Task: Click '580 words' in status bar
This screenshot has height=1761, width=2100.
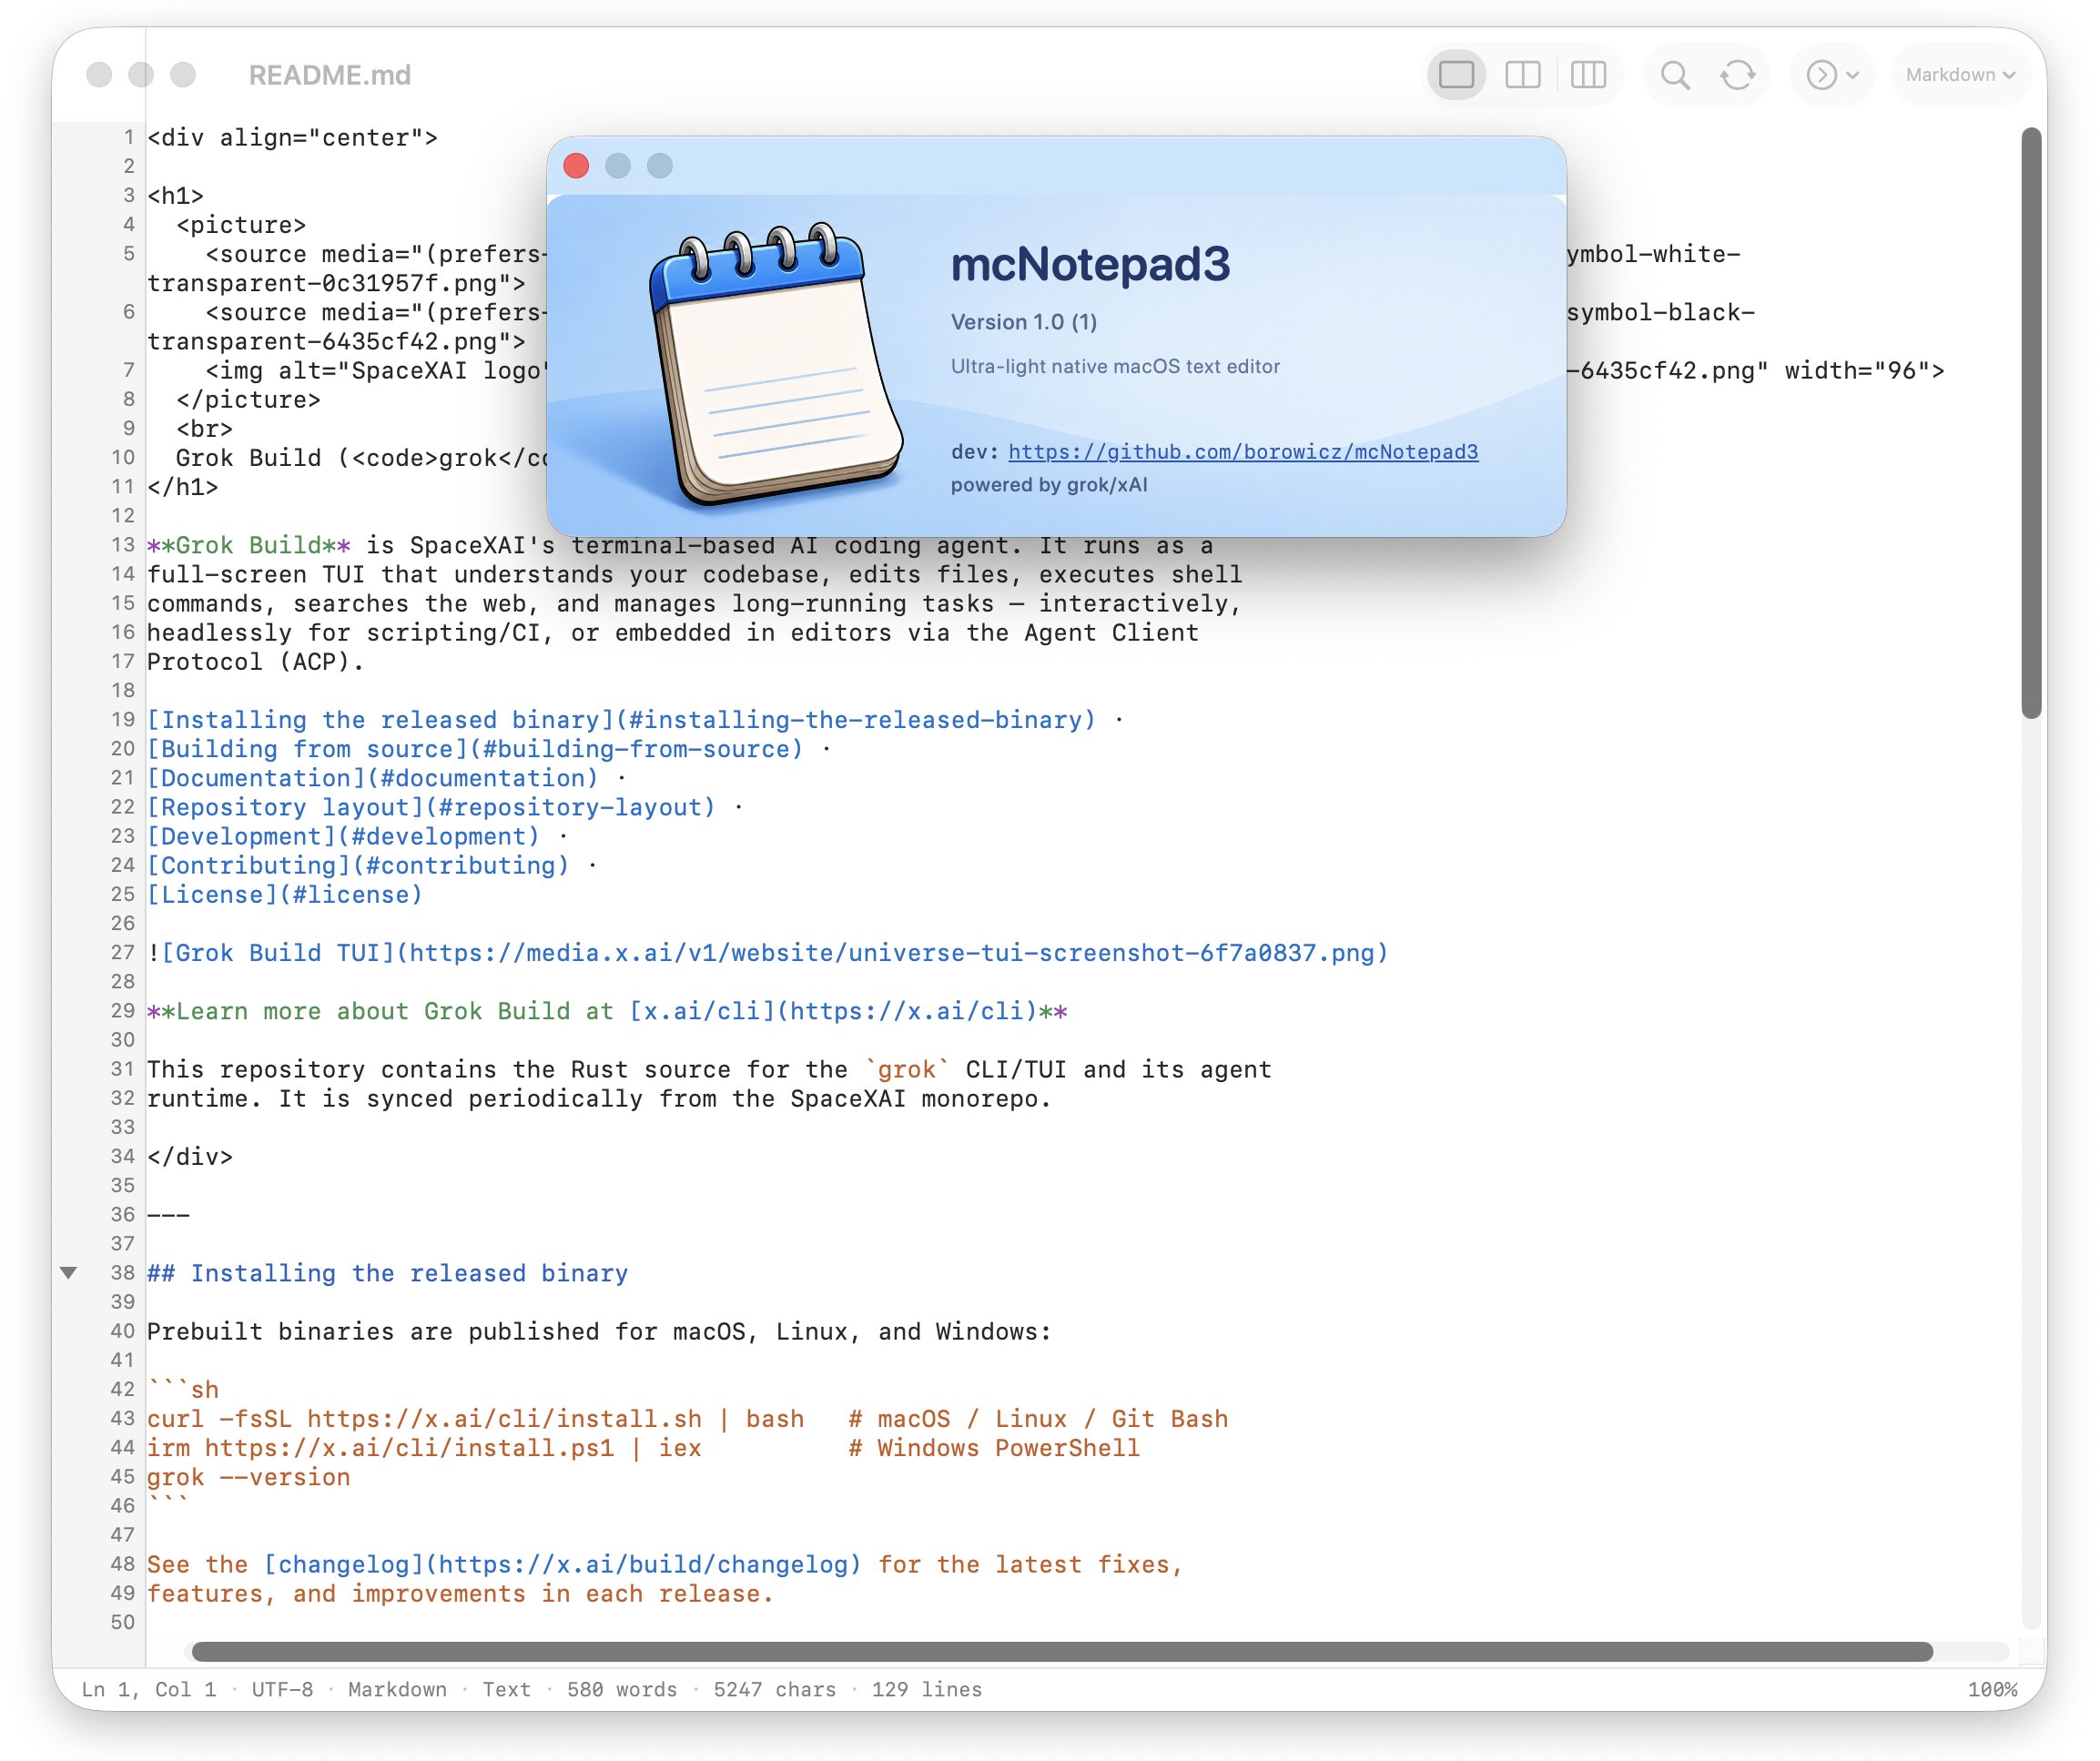Action: pyautogui.click(x=621, y=1689)
